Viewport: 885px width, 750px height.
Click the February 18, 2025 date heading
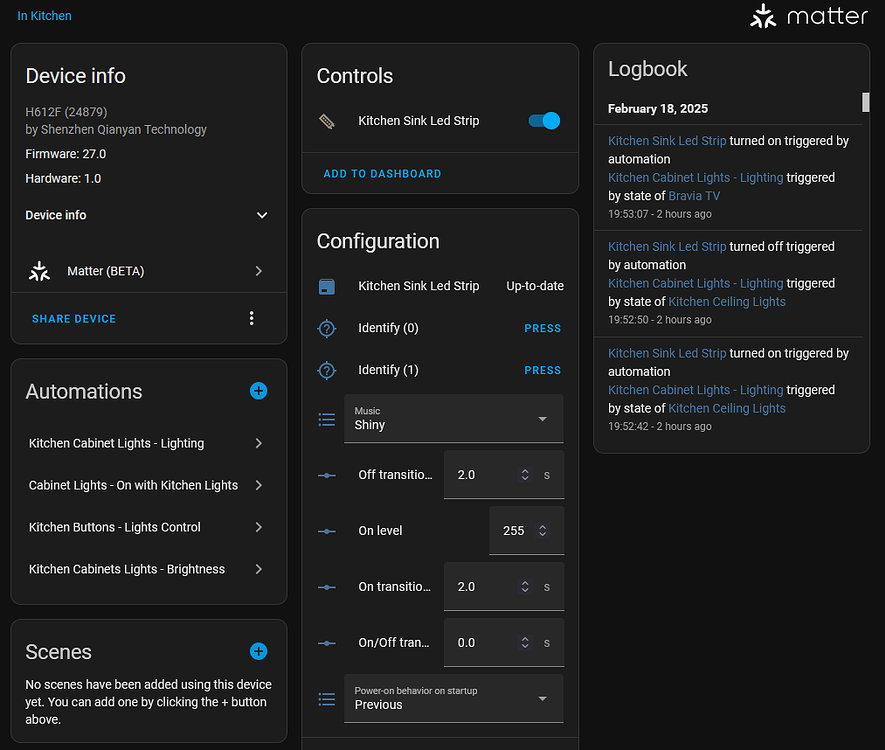(x=658, y=109)
